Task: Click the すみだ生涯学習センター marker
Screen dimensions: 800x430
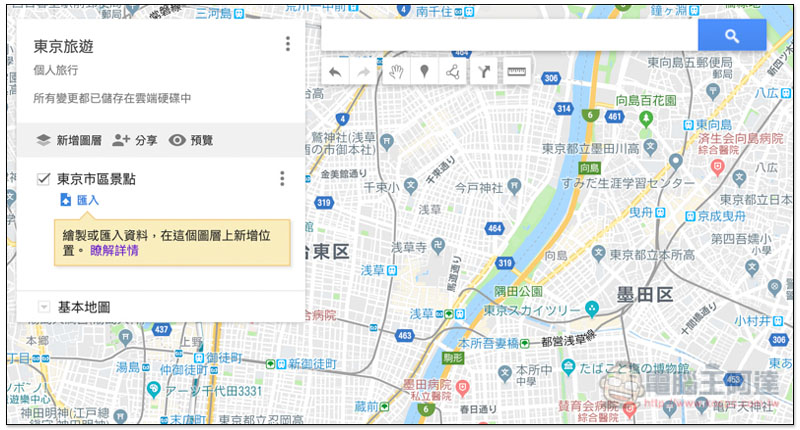Action: tap(676, 162)
